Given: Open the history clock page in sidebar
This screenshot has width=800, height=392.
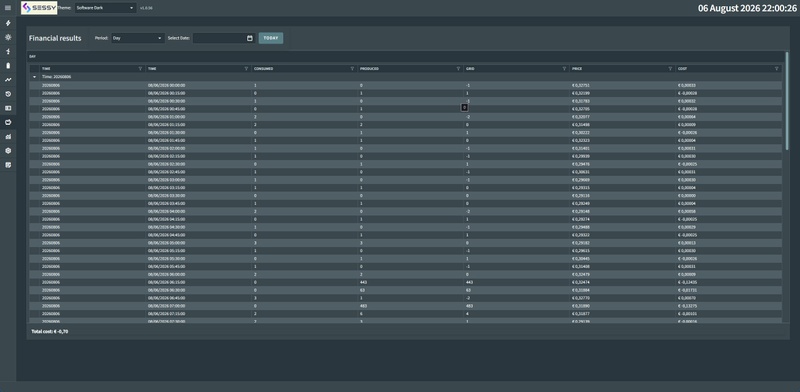Looking at the screenshot, I should coord(8,94).
